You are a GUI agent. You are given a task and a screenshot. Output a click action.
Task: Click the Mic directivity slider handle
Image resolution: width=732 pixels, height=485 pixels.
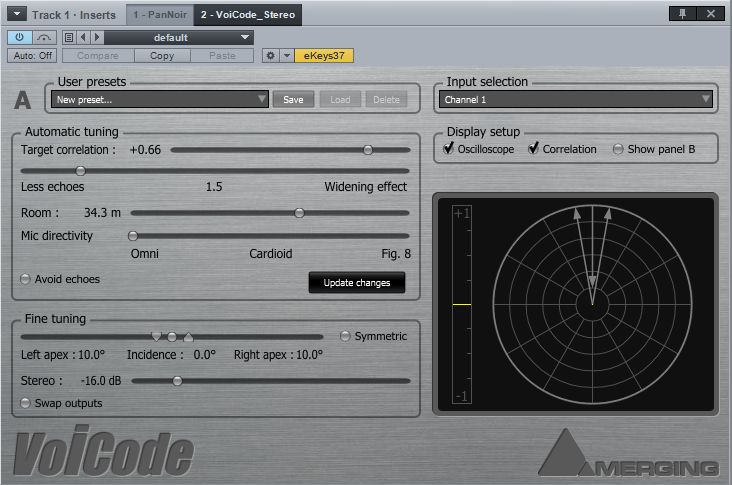133,236
